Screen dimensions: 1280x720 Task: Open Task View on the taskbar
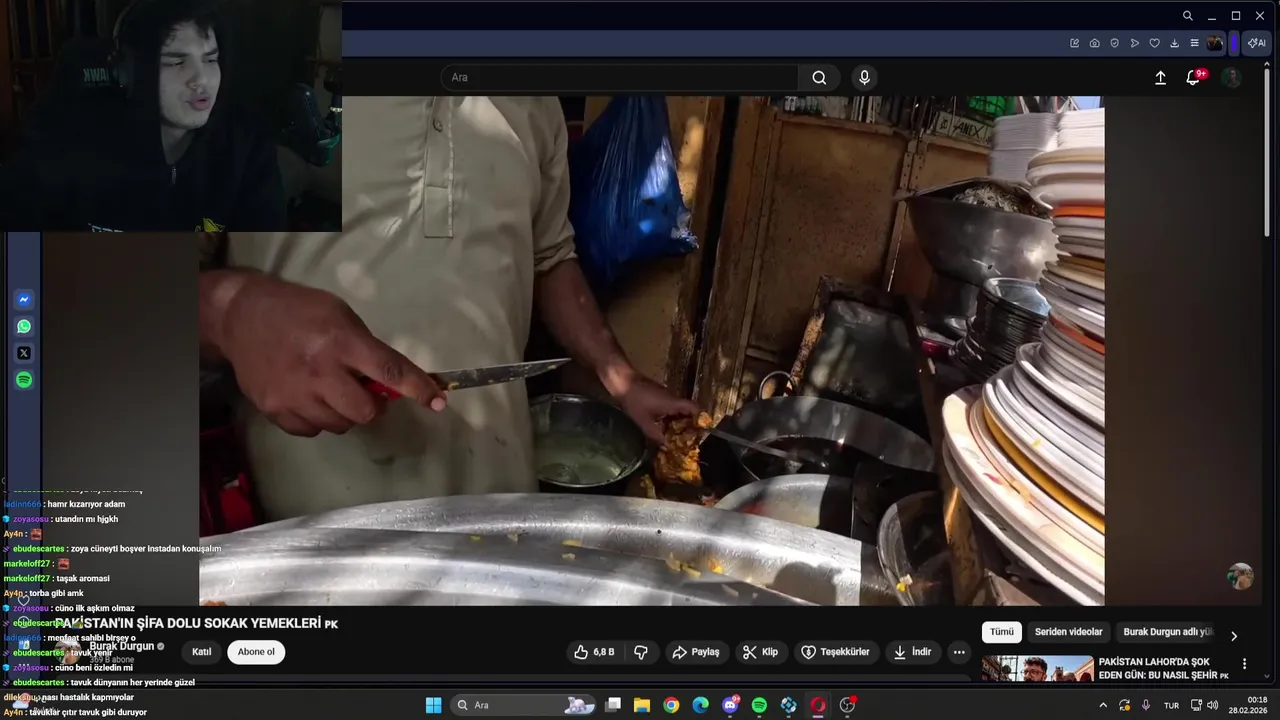click(614, 705)
